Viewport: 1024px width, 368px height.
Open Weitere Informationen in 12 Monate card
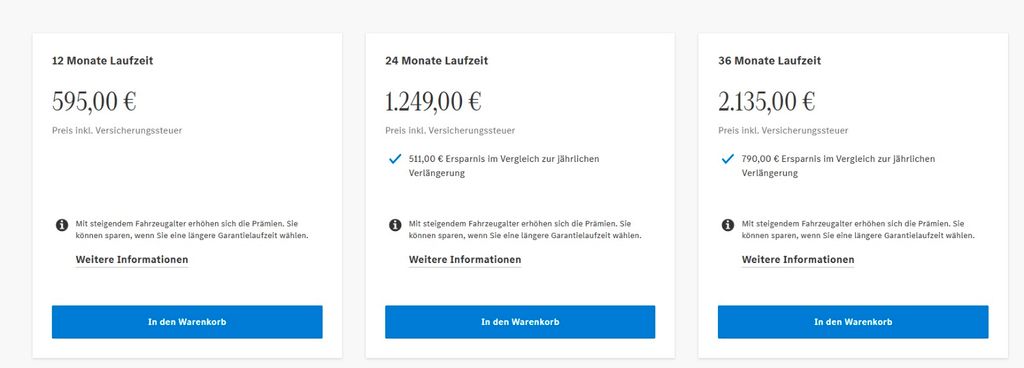pyautogui.click(x=132, y=260)
